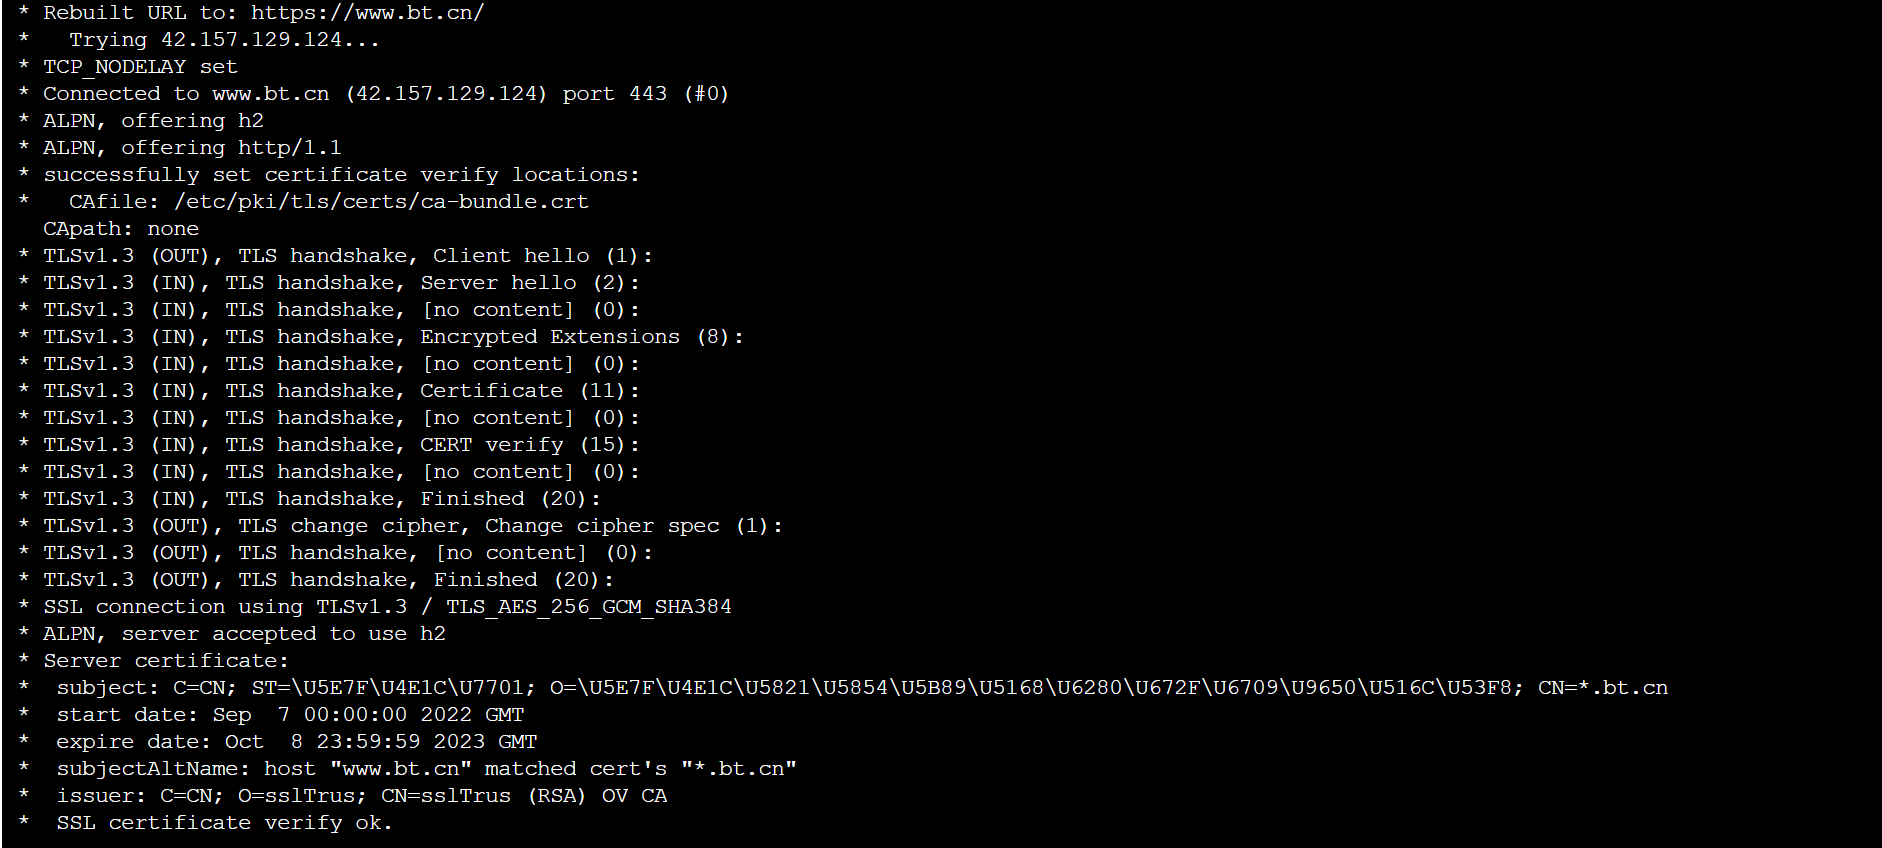The height and width of the screenshot is (848, 1882).
Task: Click the https://www.bt.cn/ URL in first line
Action: click(x=367, y=13)
